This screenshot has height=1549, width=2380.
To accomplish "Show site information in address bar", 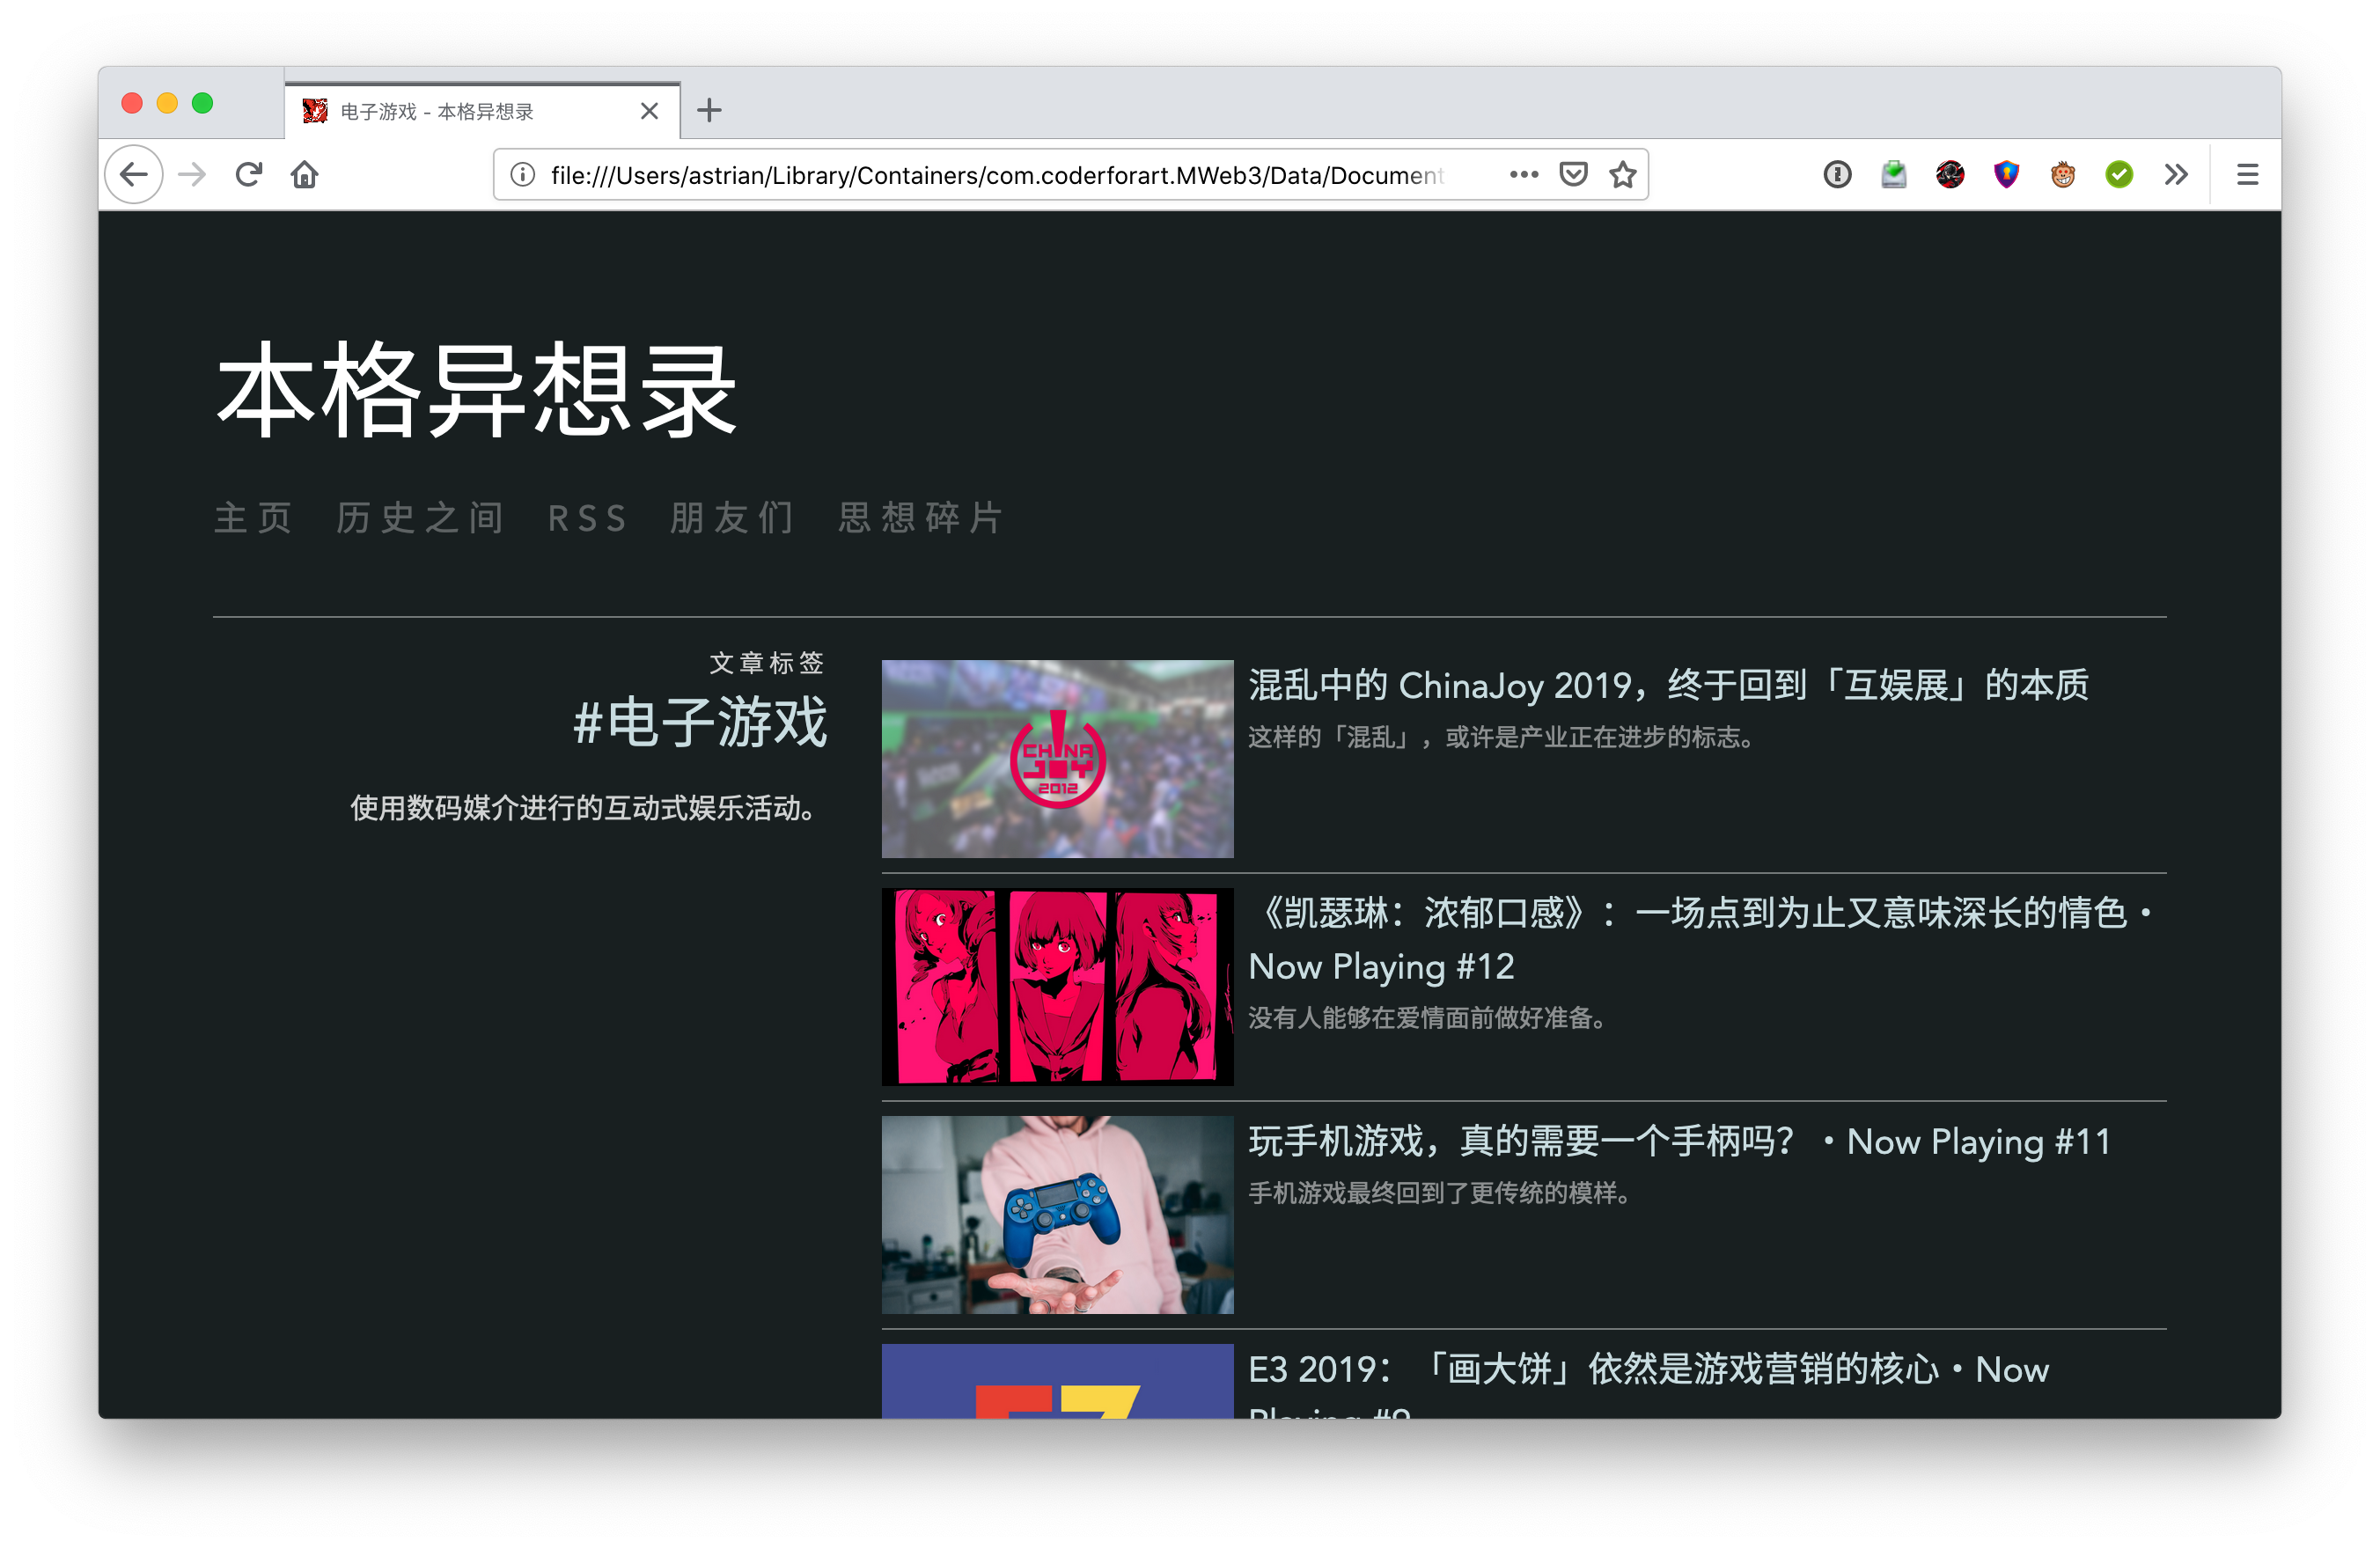I will pyautogui.click(x=522, y=175).
